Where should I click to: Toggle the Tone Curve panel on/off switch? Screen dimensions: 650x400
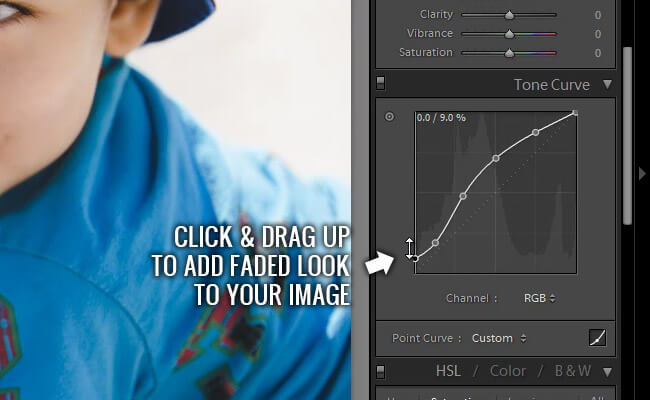(381, 84)
